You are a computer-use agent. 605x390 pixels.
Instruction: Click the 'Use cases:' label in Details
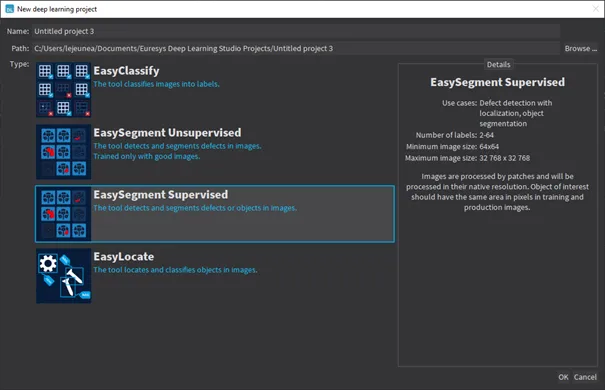(x=460, y=103)
